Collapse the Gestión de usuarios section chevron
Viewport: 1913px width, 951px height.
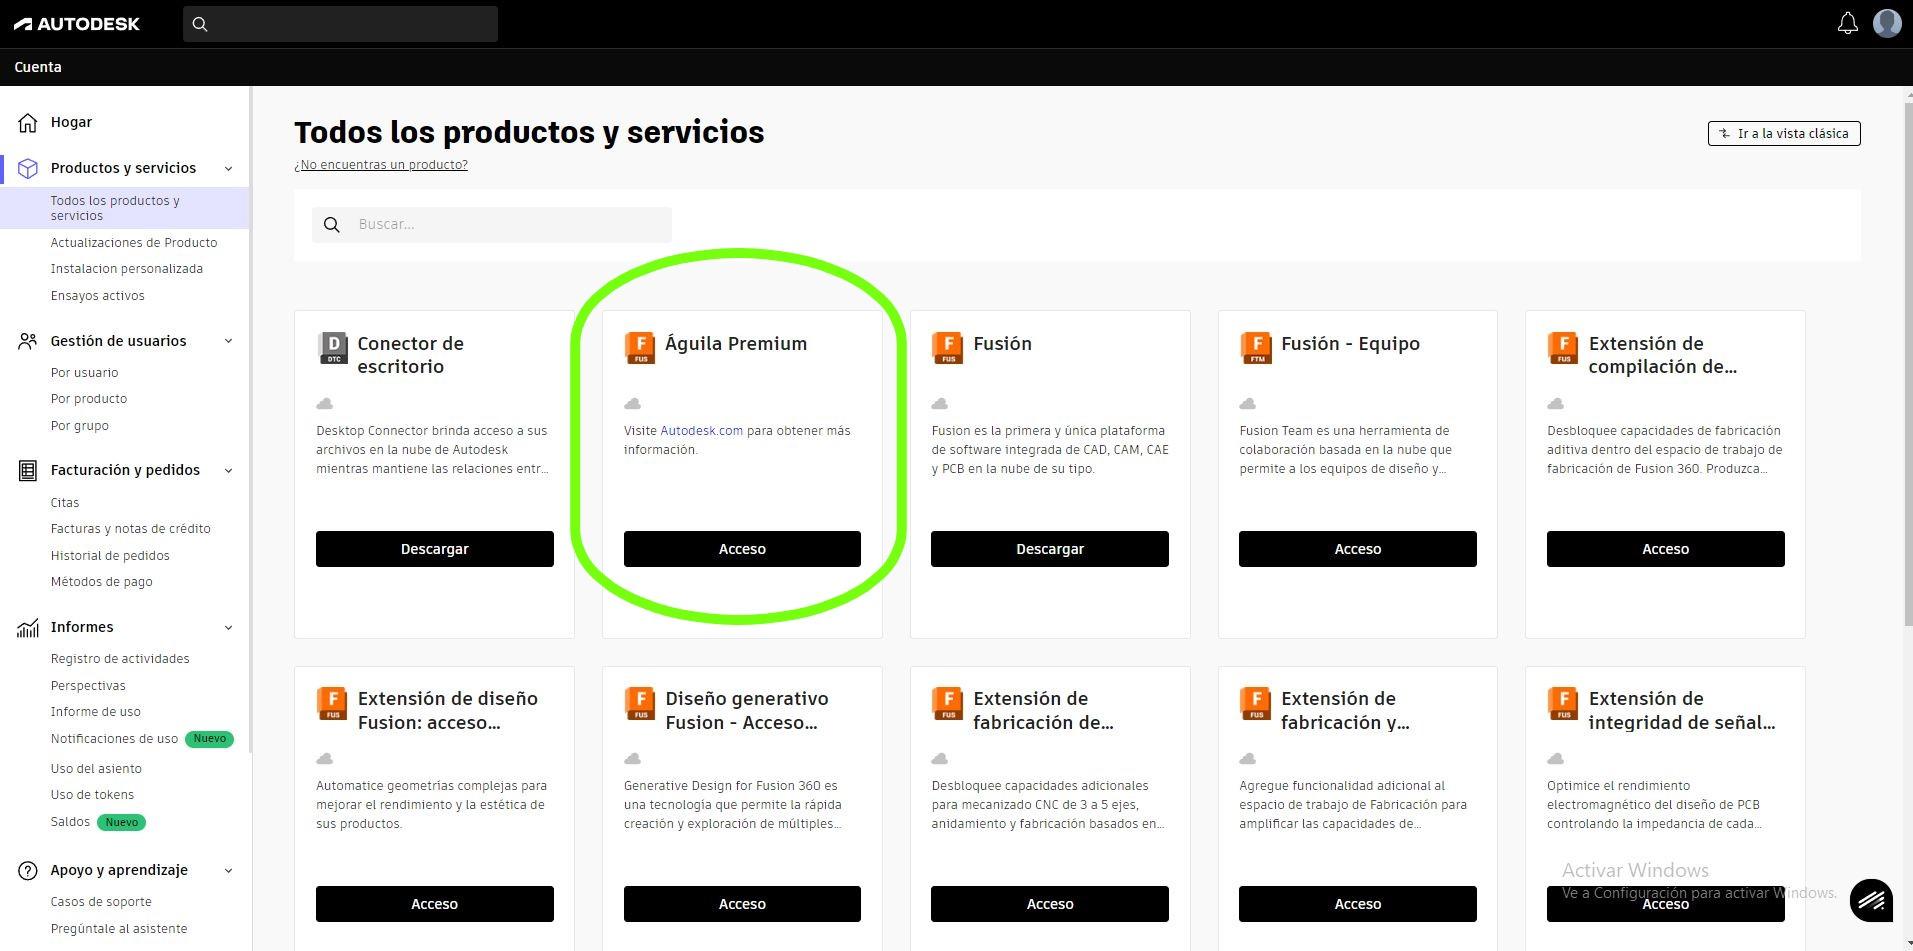point(228,341)
